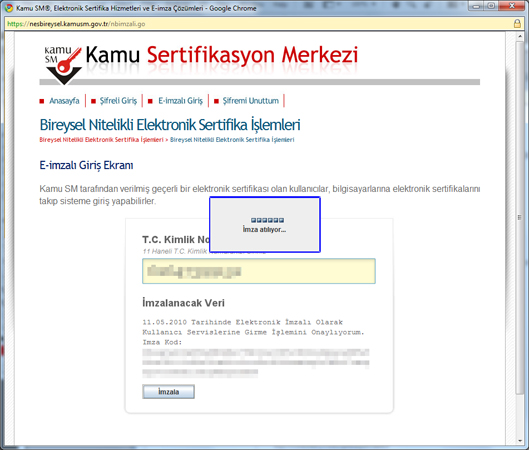This screenshot has width=529, height=450.
Task: Click the red breadcrumb link Bireysel Nitelikli
Action: tap(101, 140)
